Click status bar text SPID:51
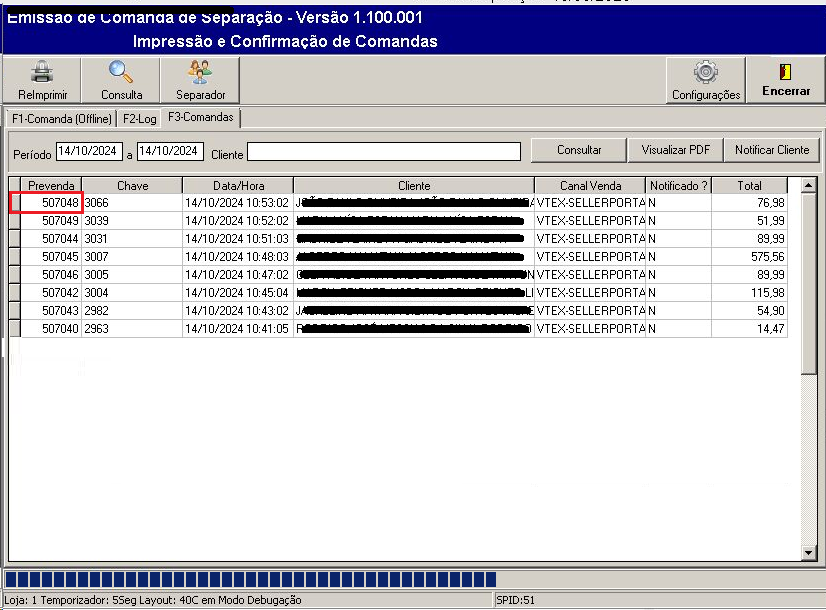Image resolution: width=826 pixels, height=610 pixels. [515, 600]
